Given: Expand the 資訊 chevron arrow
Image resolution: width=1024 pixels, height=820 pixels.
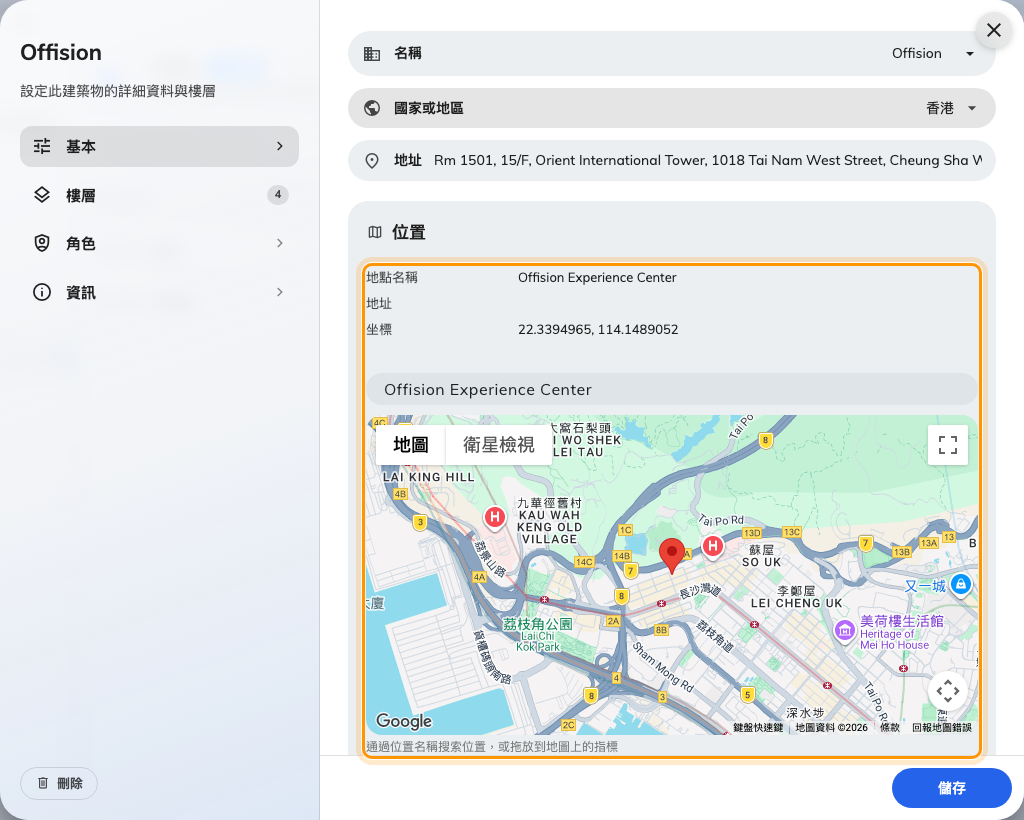Looking at the screenshot, I should (280, 292).
